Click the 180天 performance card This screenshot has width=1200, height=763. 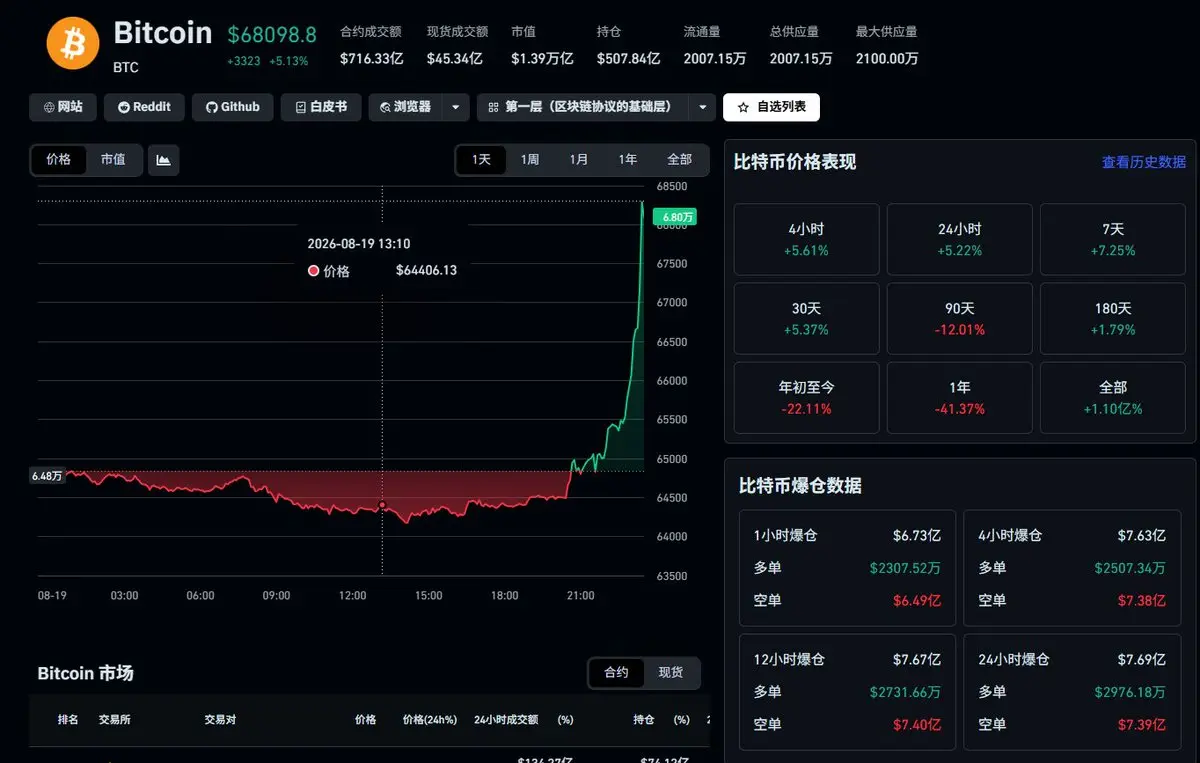click(x=1113, y=319)
